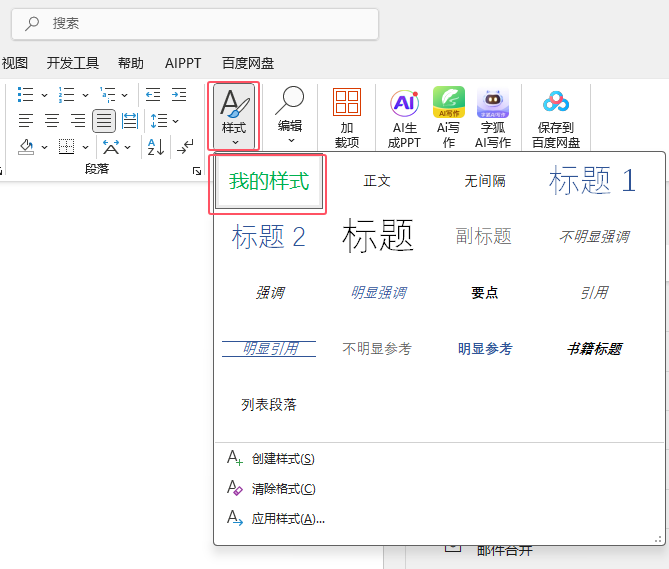This screenshot has width=669, height=569.
Task: Apply the 书籍标题 style
Action: point(594,349)
